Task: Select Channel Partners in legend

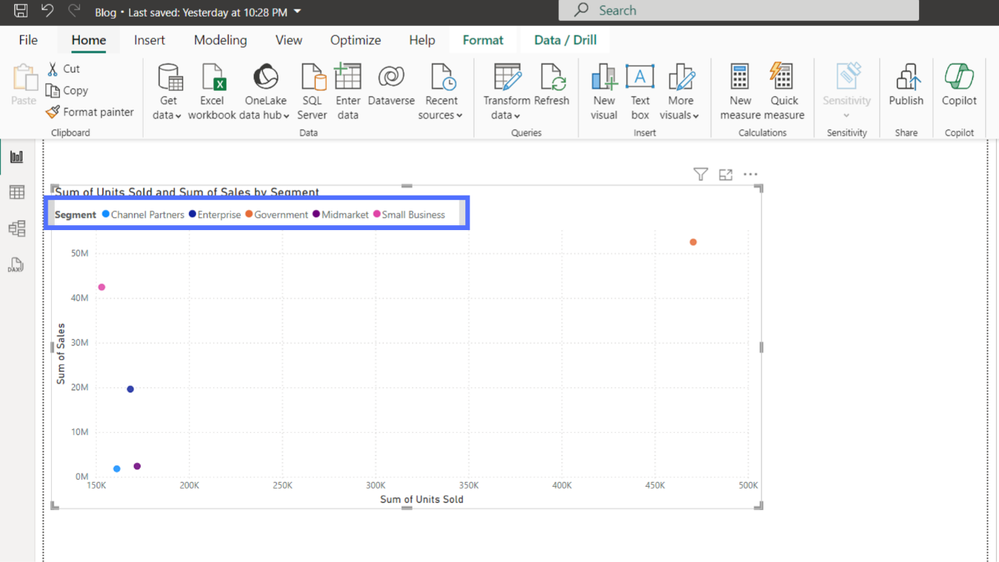Action: pyautogui.click(x=143, y=215)
